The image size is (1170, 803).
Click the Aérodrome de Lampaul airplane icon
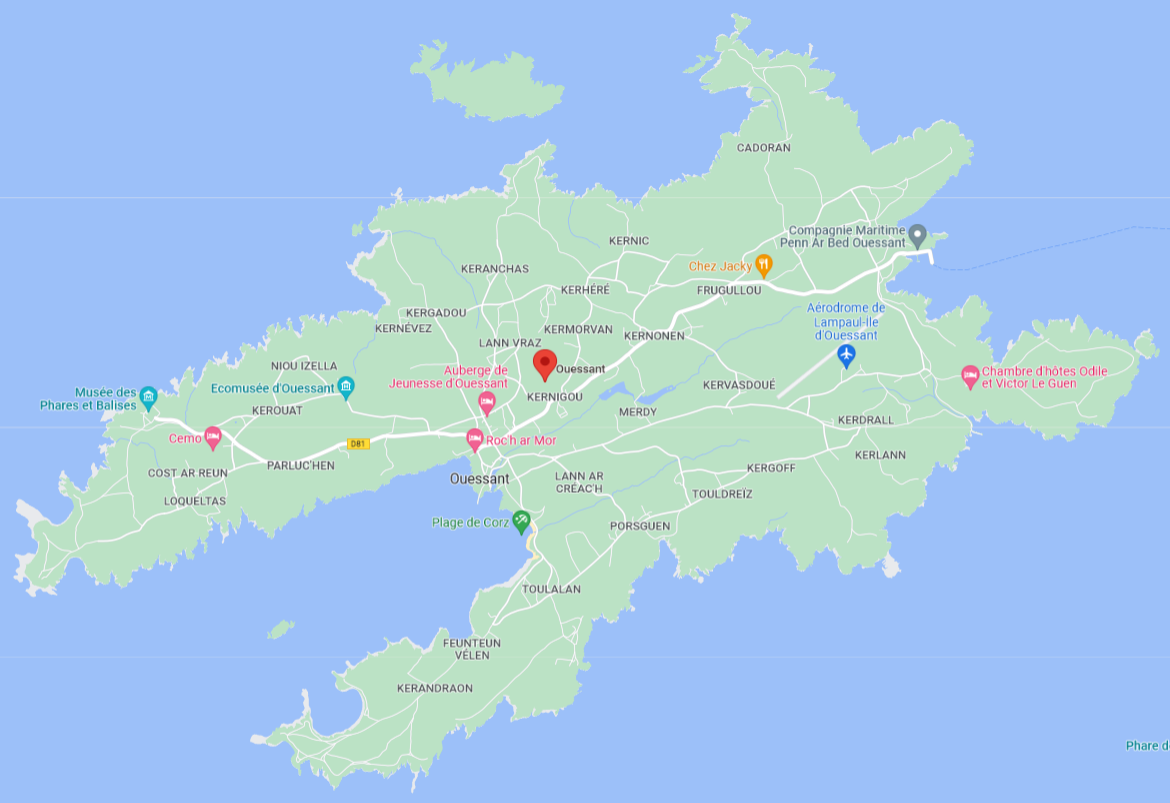pos(847,355)
